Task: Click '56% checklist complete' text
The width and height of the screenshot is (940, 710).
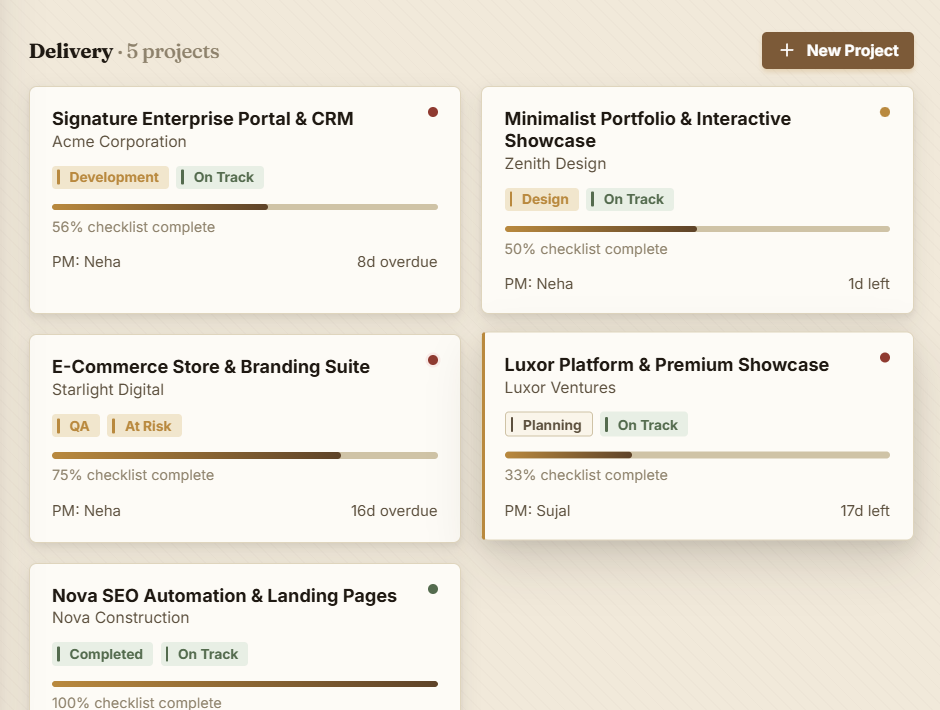Action: point(133,227)
